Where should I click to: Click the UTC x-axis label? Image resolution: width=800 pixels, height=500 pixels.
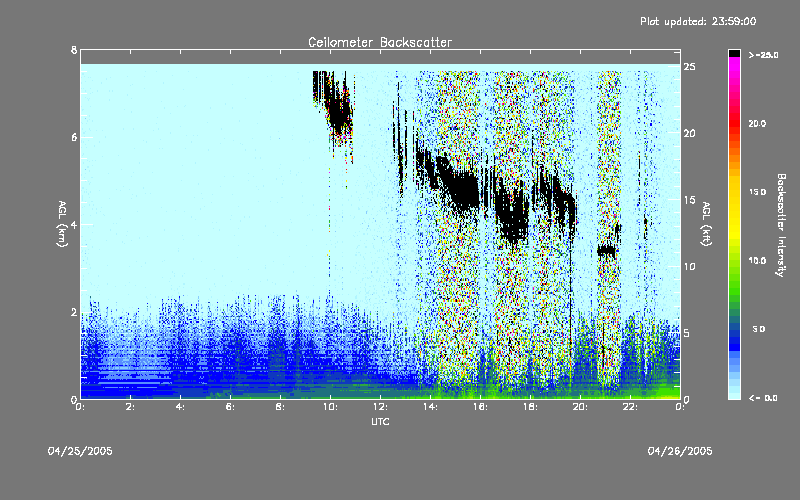[x=380, y=421]
